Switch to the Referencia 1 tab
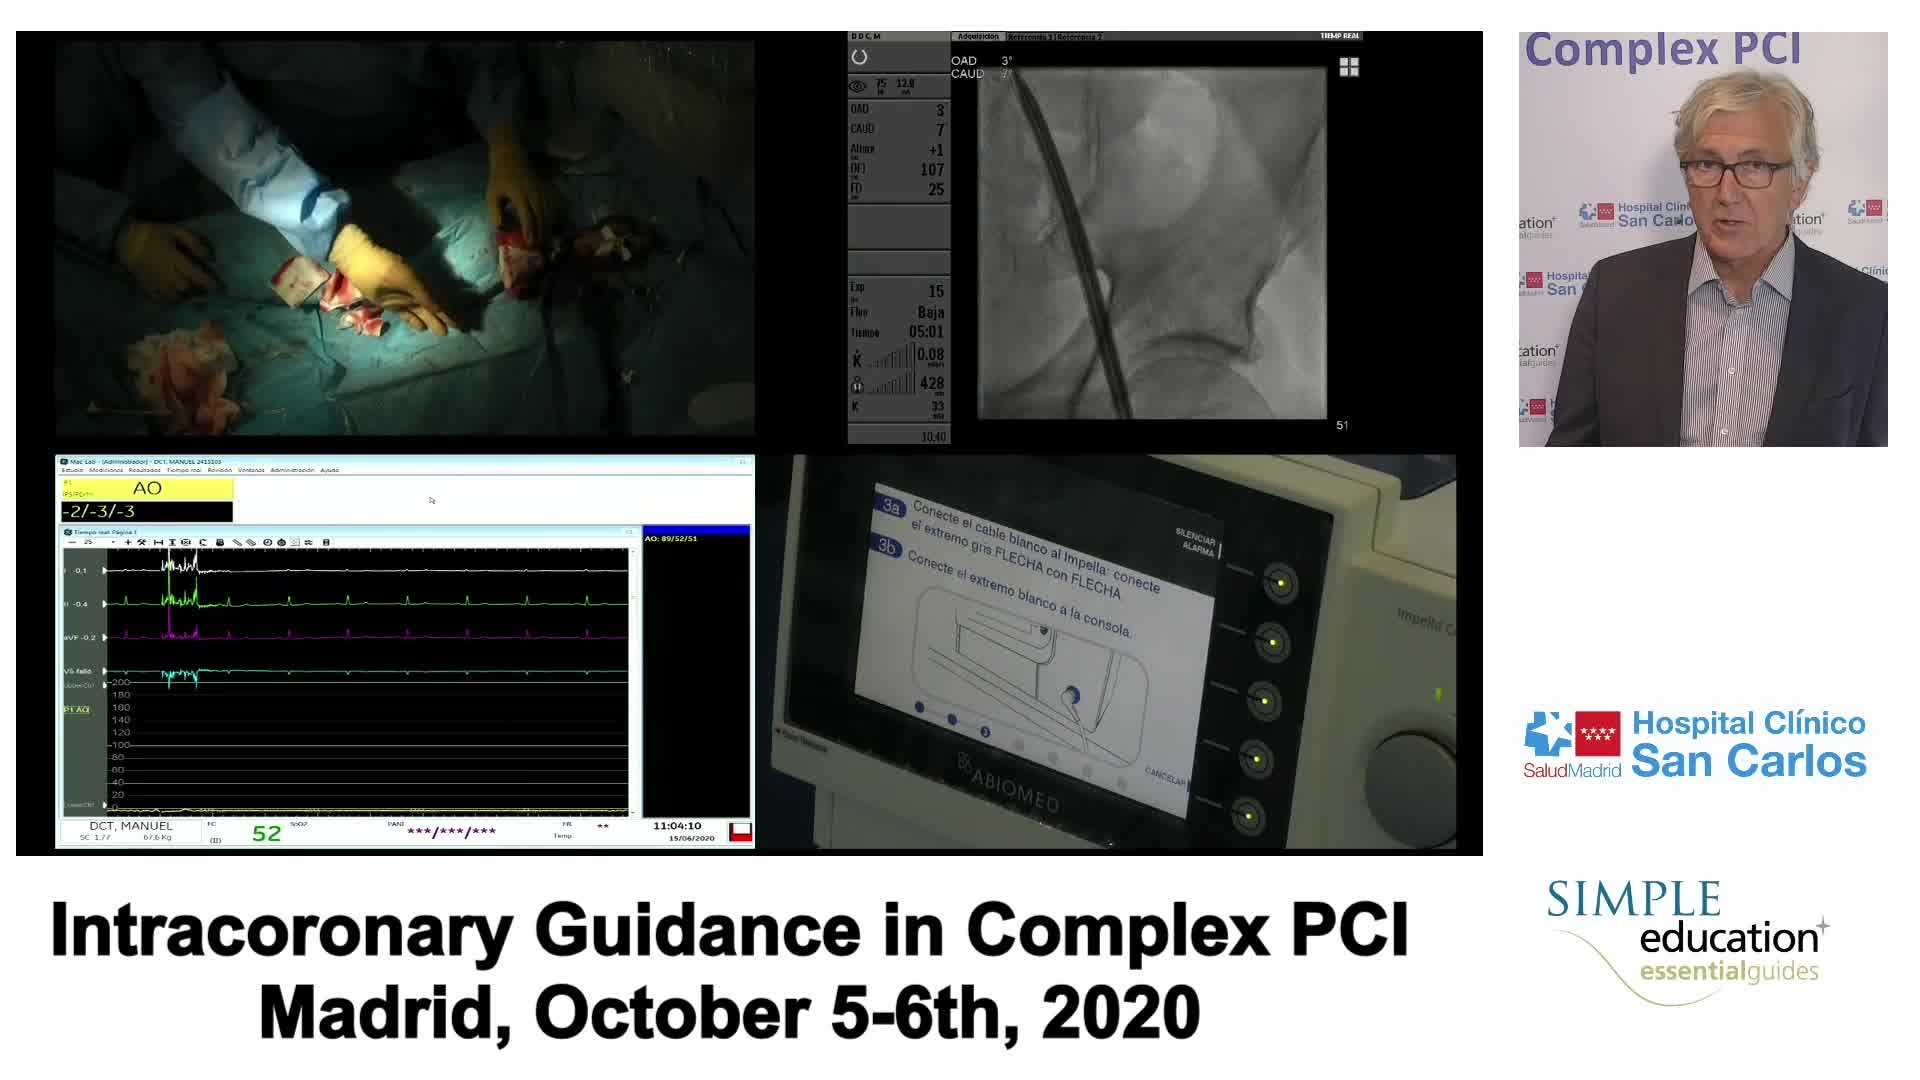 point(1030,37)
